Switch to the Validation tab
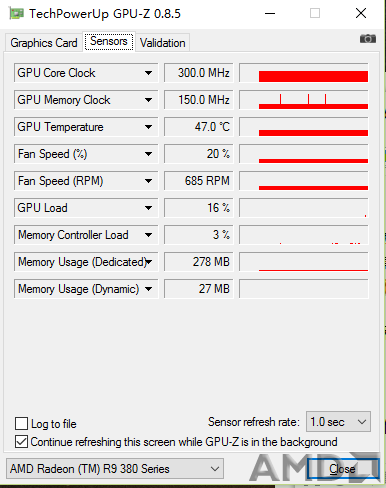The image size is (386, 488). coord(163,42)
